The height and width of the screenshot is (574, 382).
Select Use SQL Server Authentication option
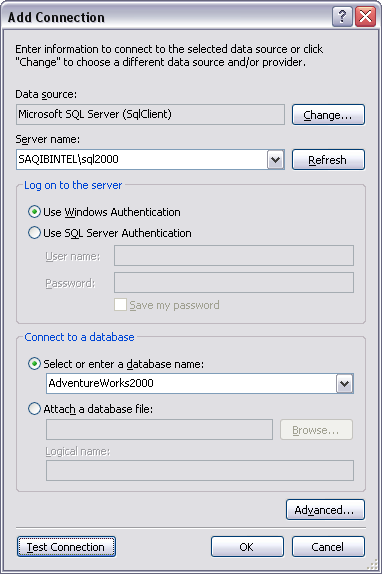(x=34, y=233)
